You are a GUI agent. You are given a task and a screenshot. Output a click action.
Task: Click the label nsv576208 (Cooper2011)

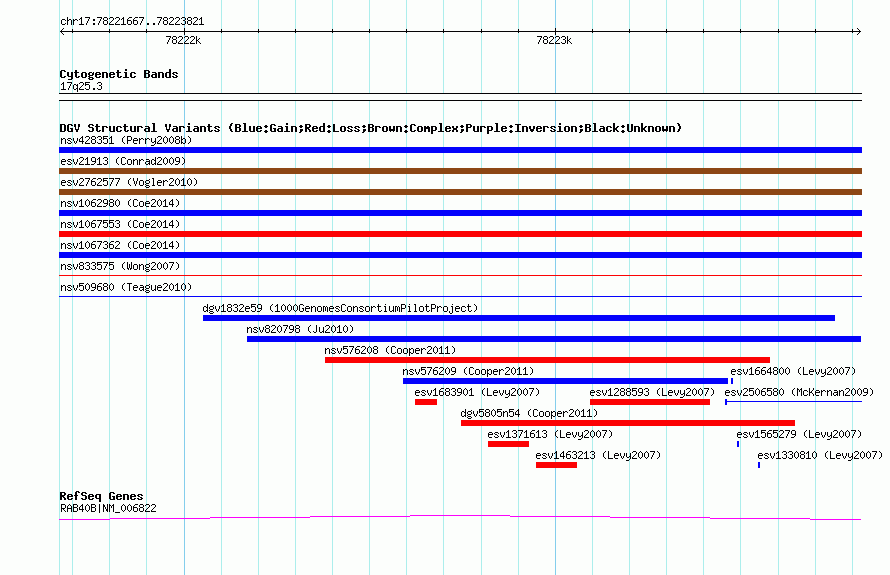pyautogui.click(x=391, y=350)
